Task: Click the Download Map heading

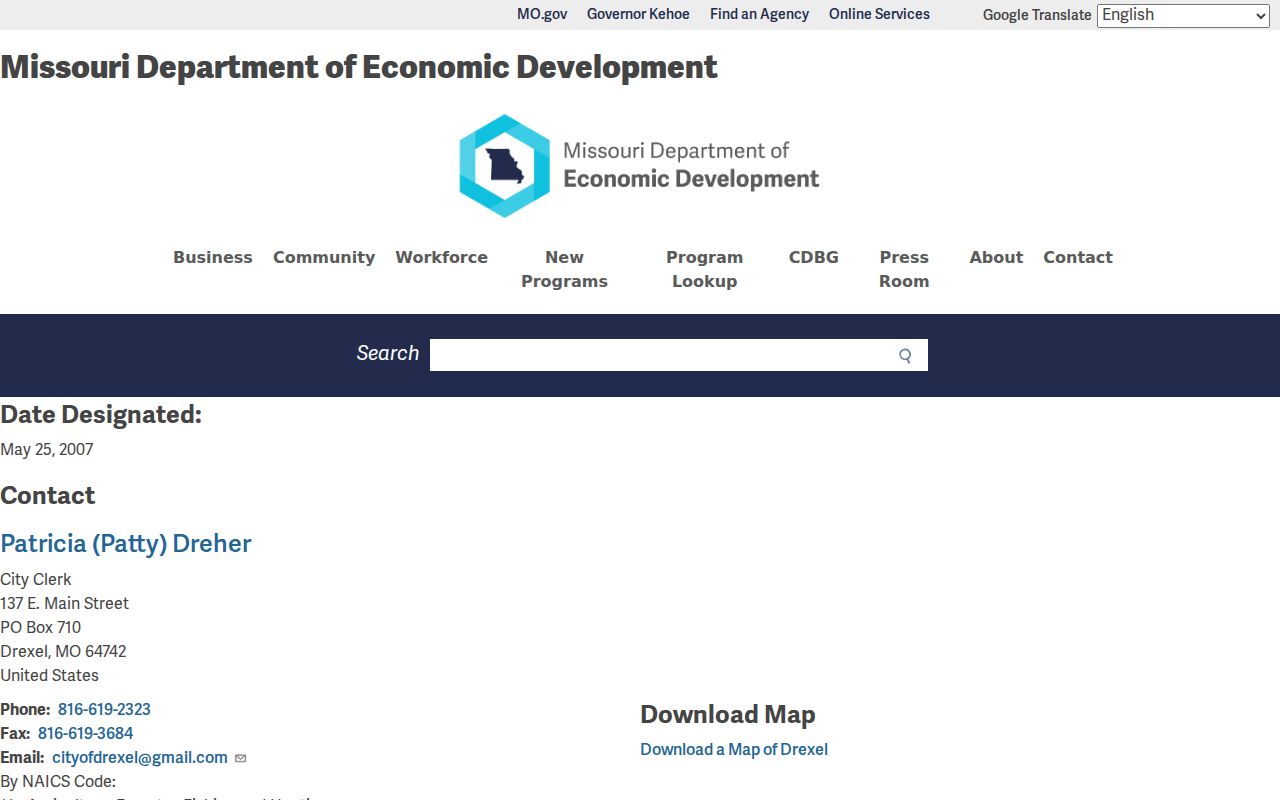Action: pyautogui.click(x=728, y=714)
